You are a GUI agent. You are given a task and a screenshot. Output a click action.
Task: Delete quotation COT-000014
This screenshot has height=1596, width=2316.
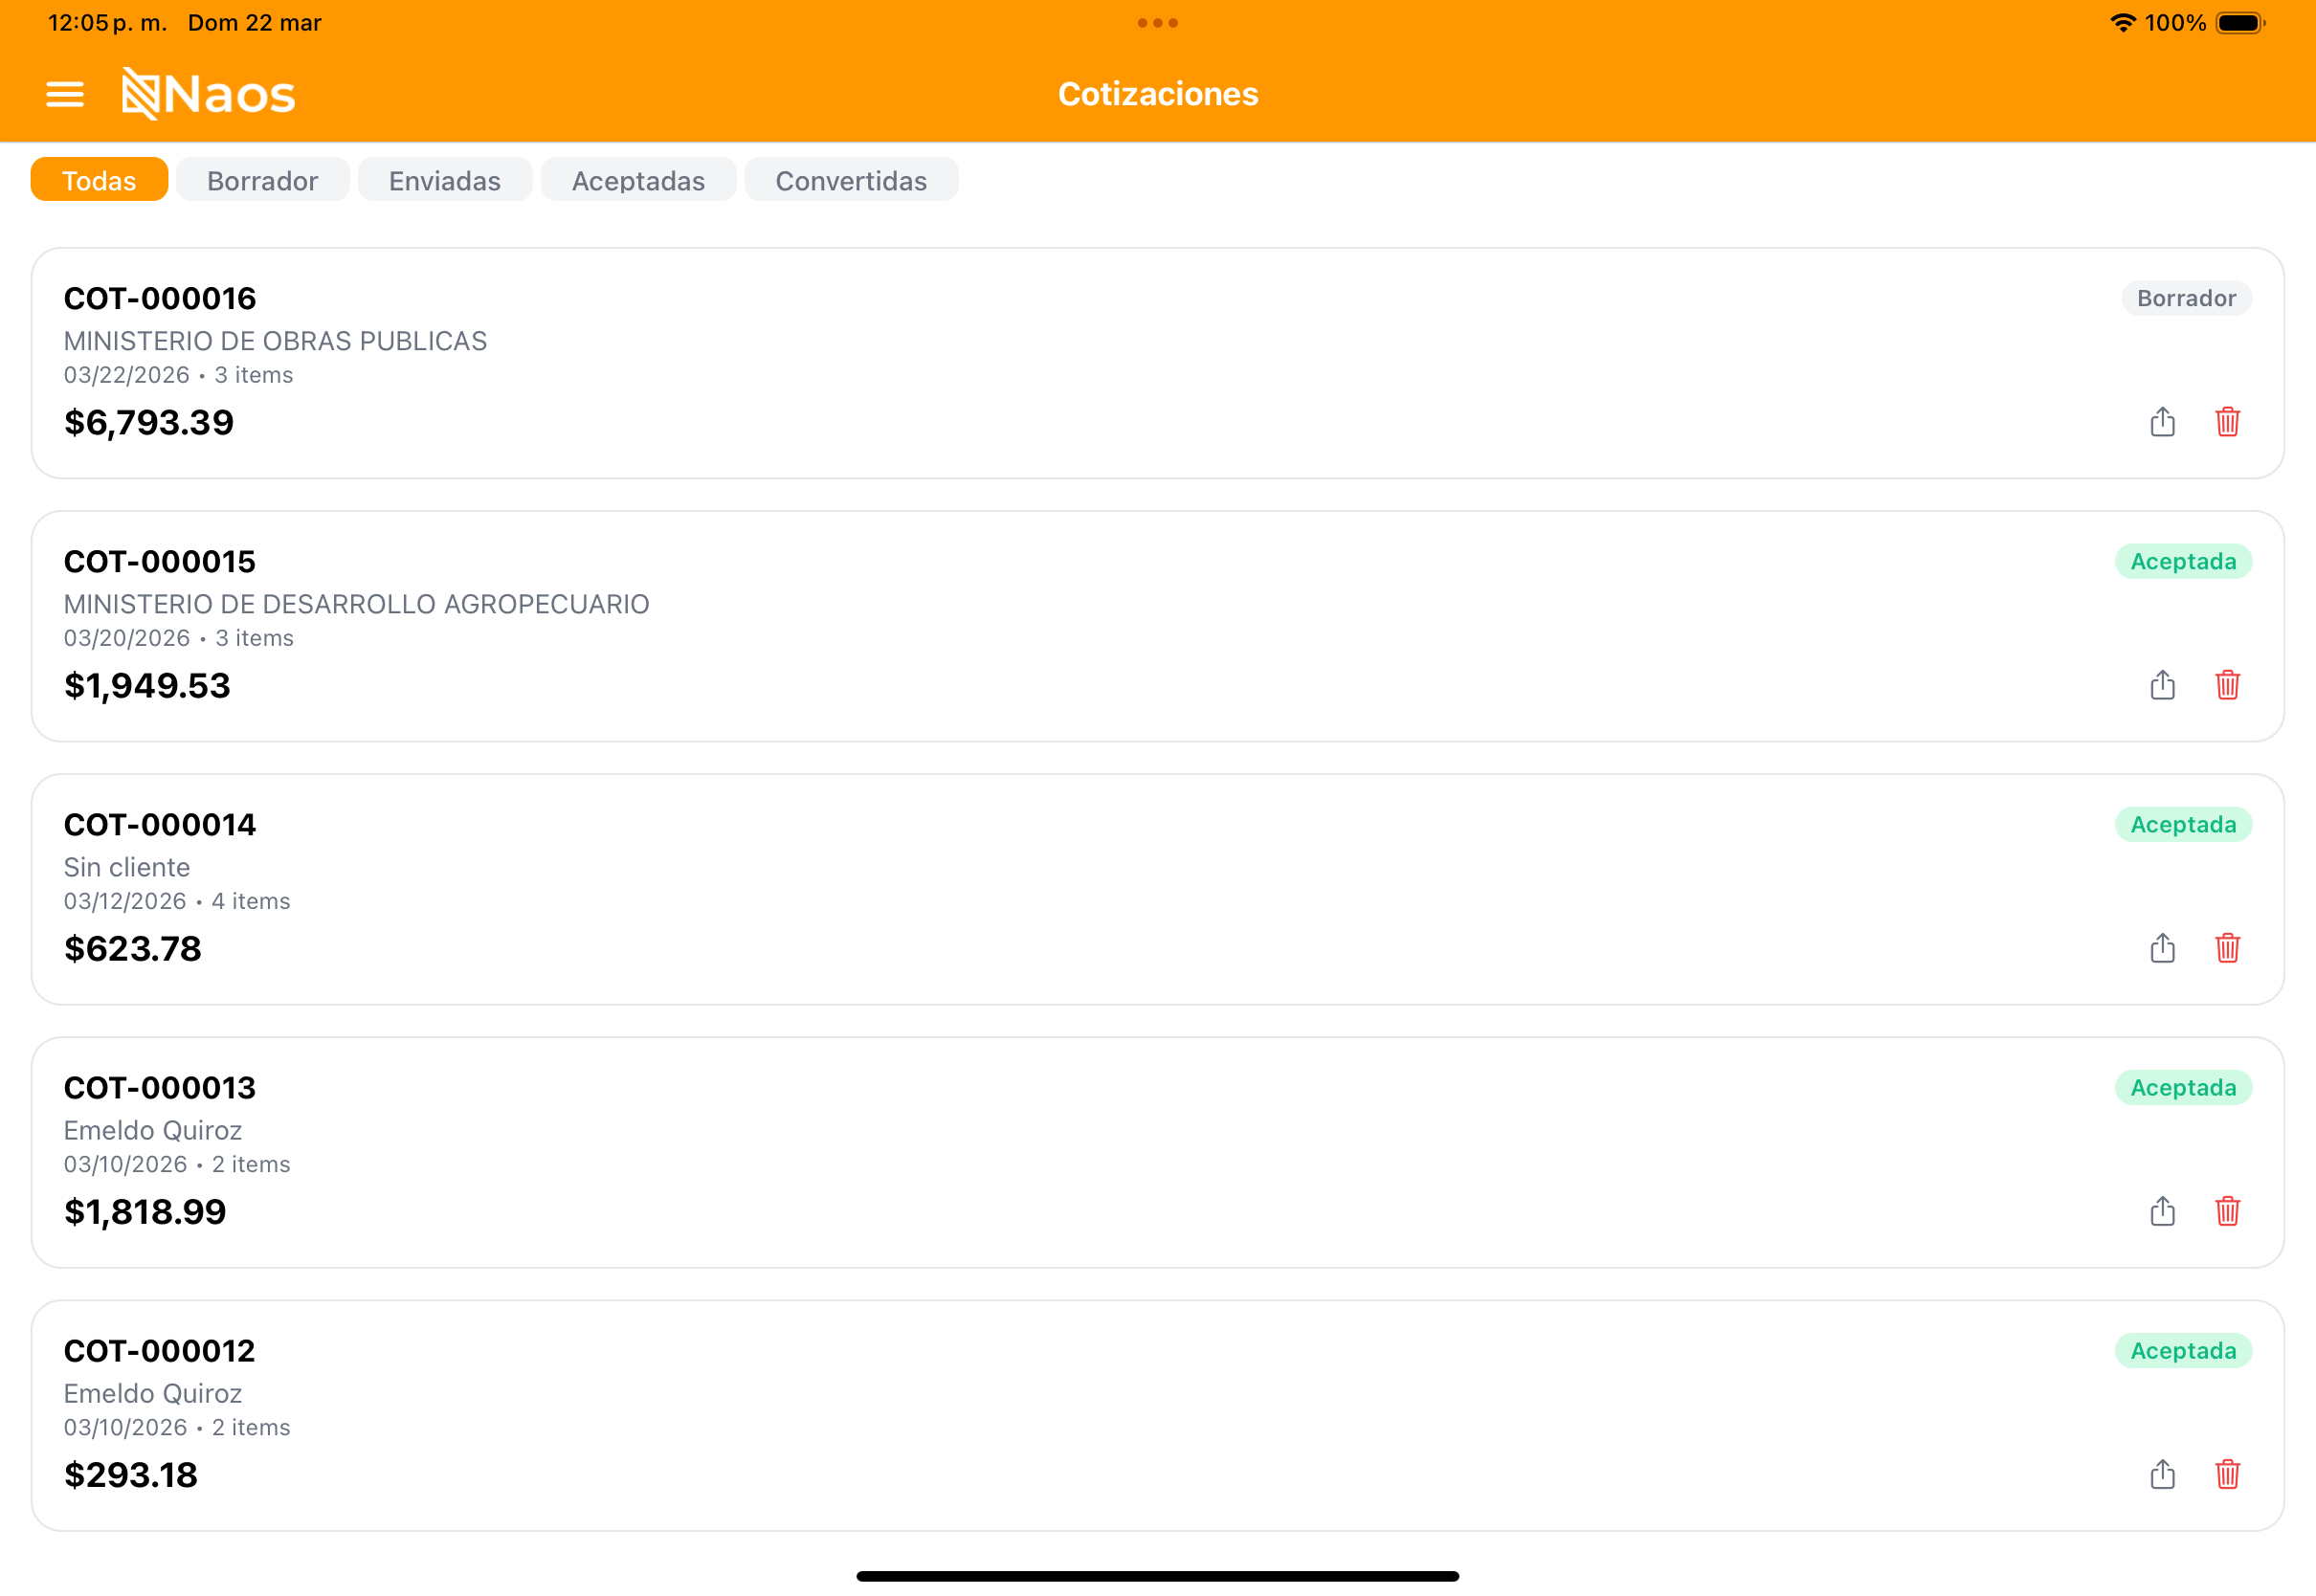pos(2227,948)
